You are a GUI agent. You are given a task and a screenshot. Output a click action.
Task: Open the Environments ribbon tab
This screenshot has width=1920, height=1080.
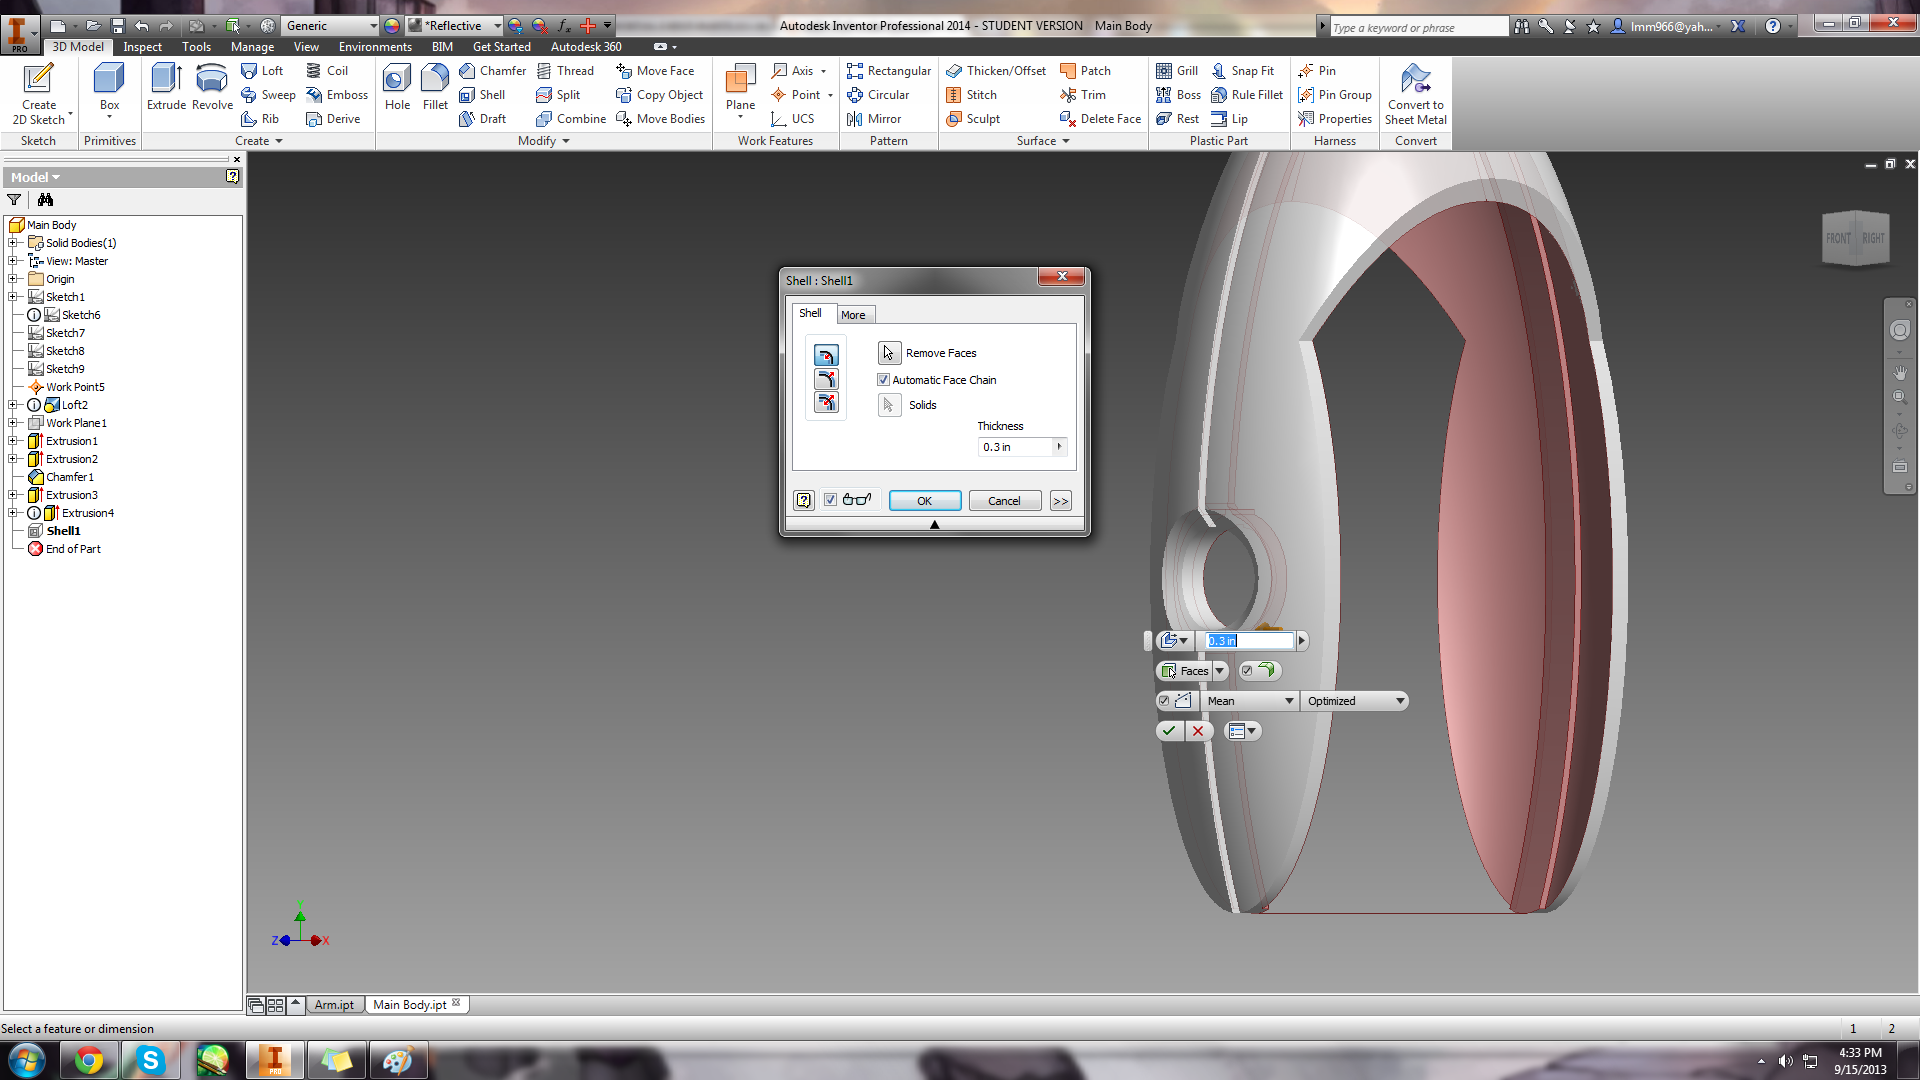click(x=375, y=47)
